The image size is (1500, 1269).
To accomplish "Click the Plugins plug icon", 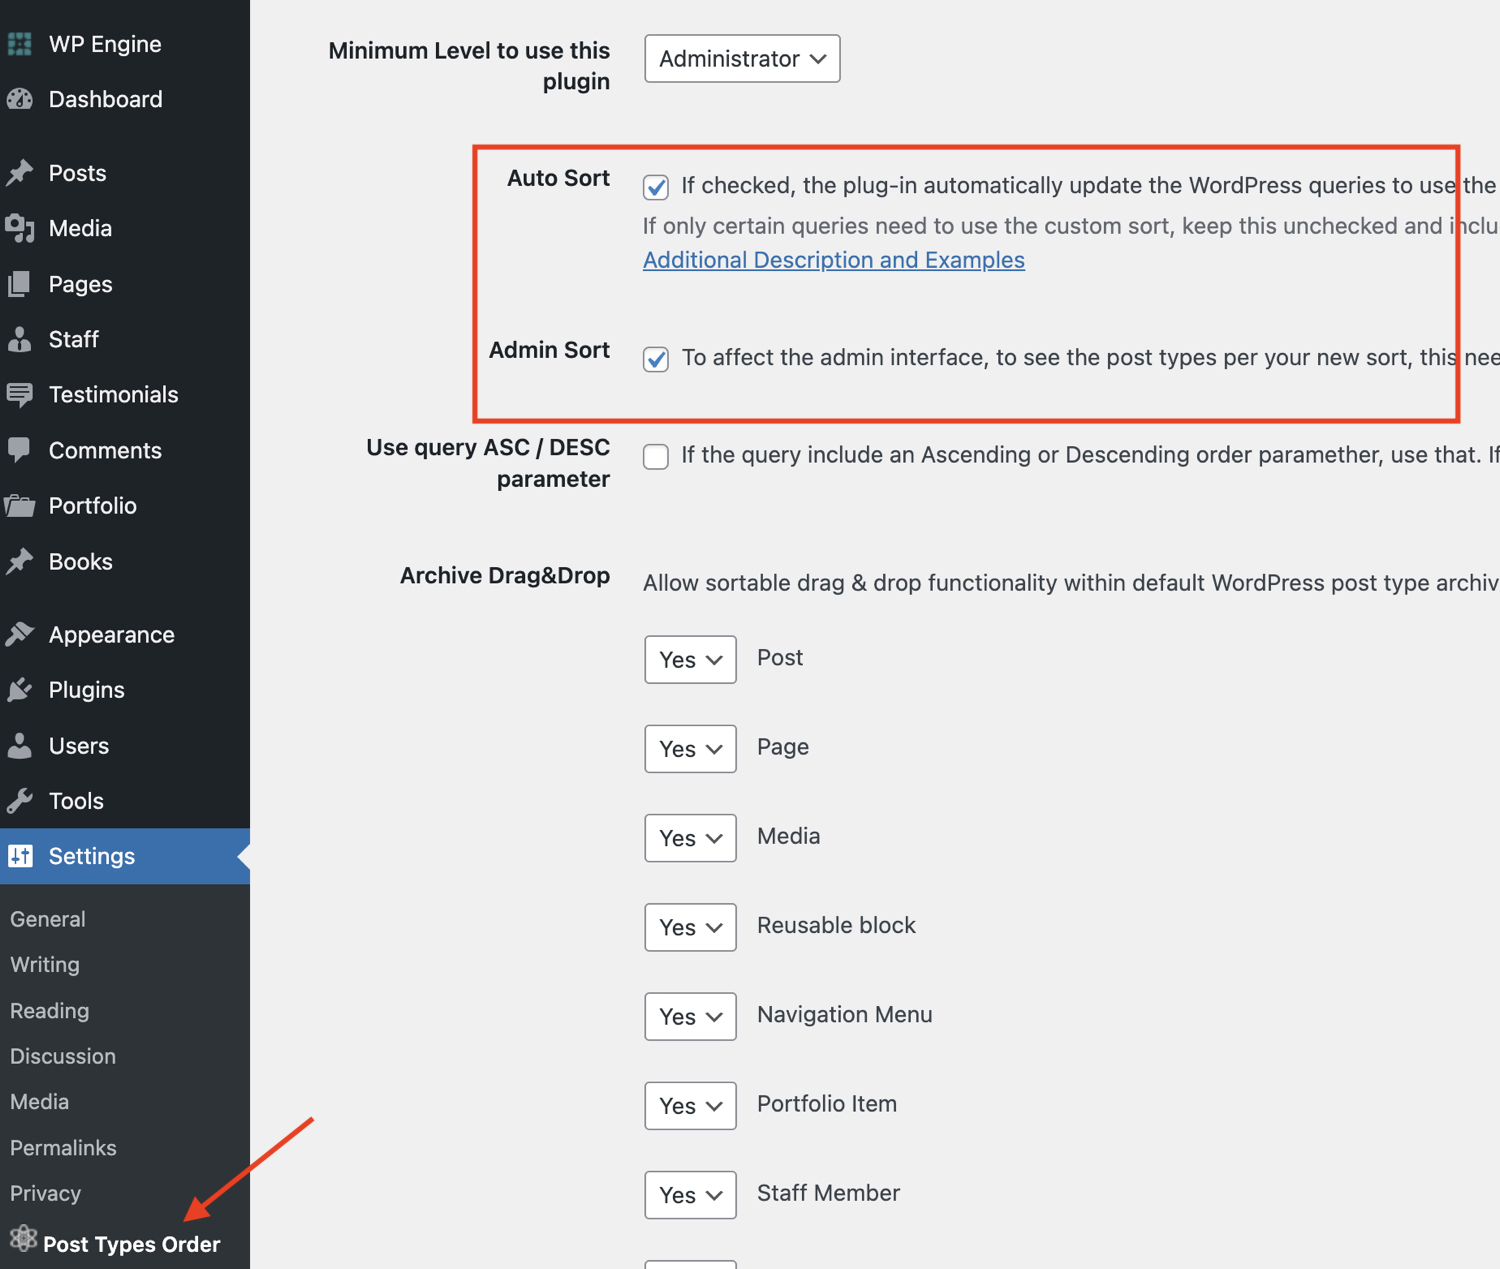I will (x=20, y=690).
